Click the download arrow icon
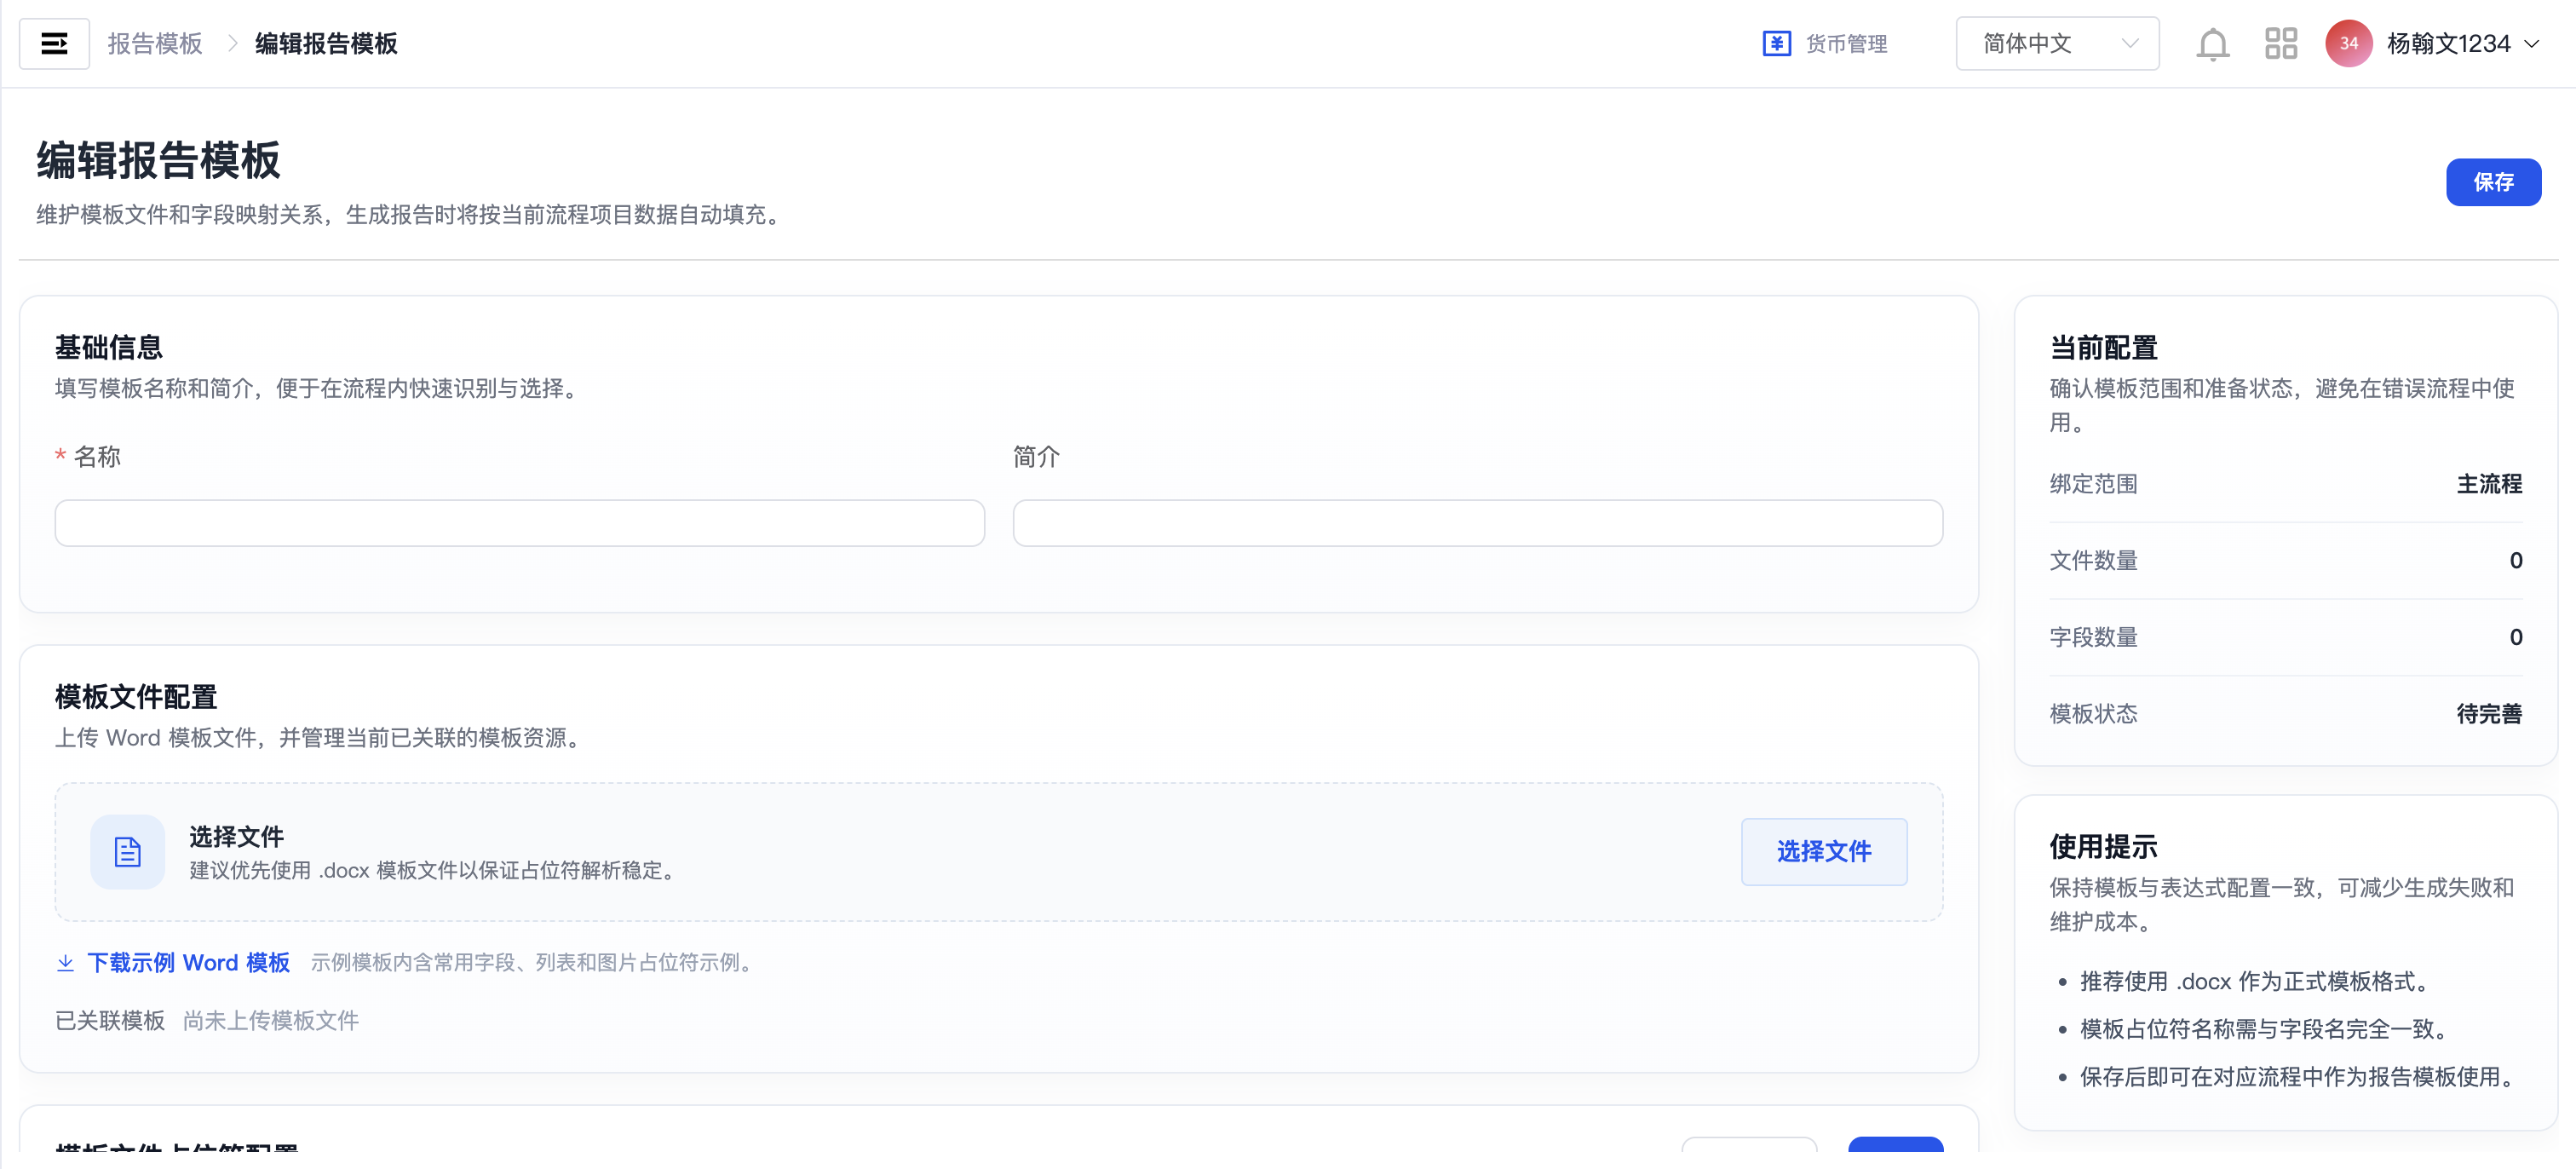Image resolution: width=2576 pixels, height=1169 pixels. point(65,963)
